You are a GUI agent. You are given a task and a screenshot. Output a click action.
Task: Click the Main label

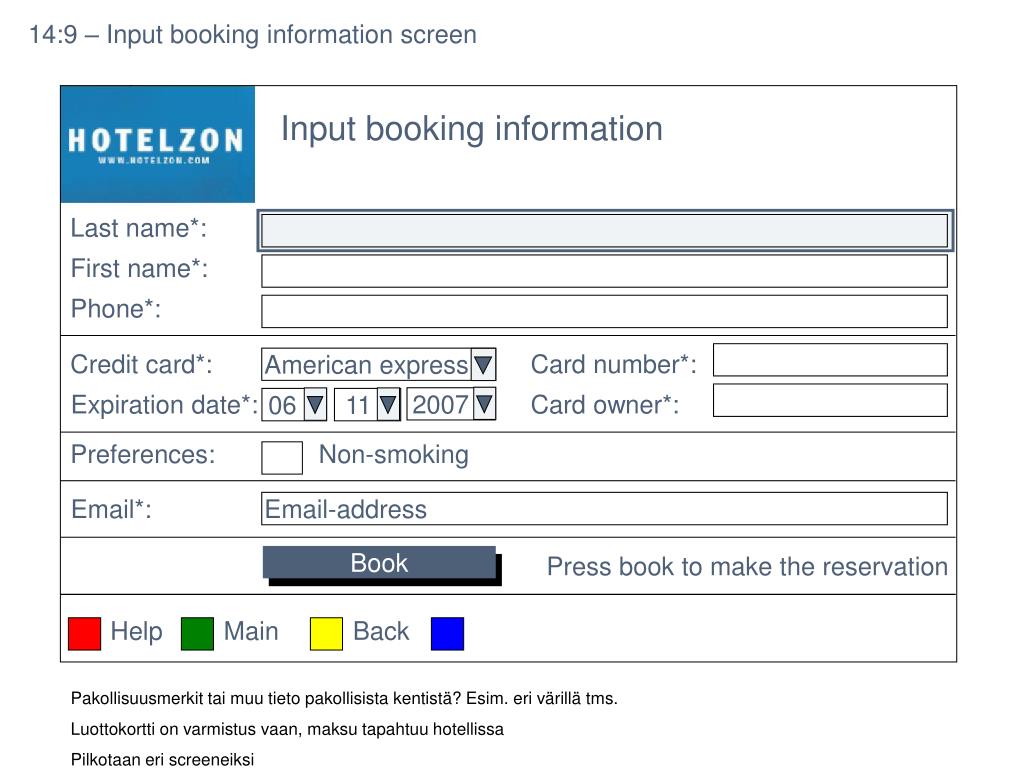click(x=251, y=632)
